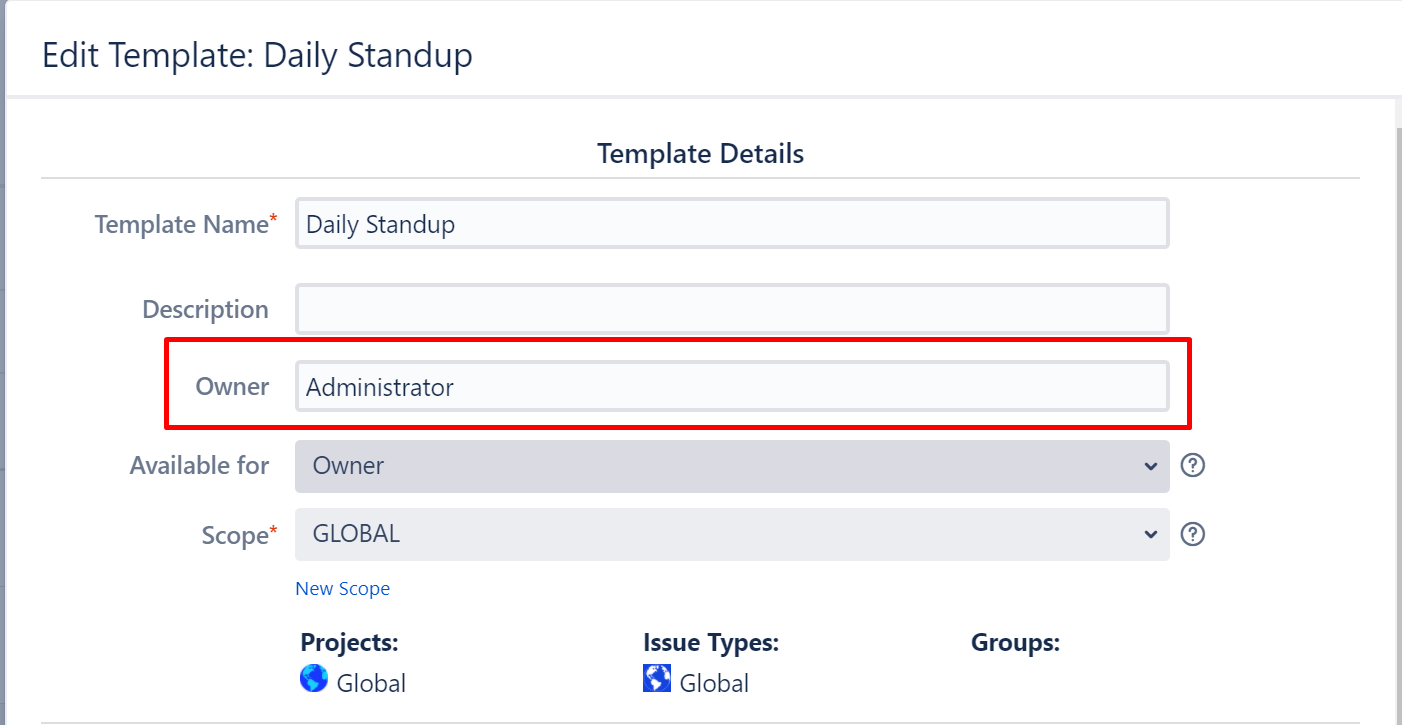Select the Owner field containing Administrator
This screenshot has width=1402, height=725.
click(731, 387)
